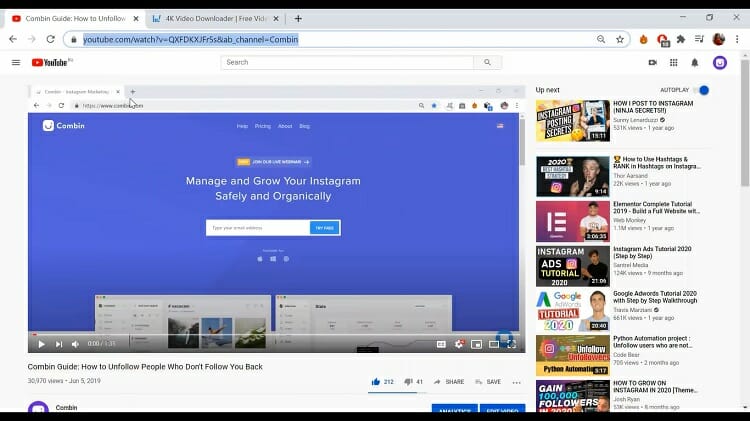Open Instagram Ads Tutorial 2020 title
This screenshot has width=750, height=421.
coord(652,253)
